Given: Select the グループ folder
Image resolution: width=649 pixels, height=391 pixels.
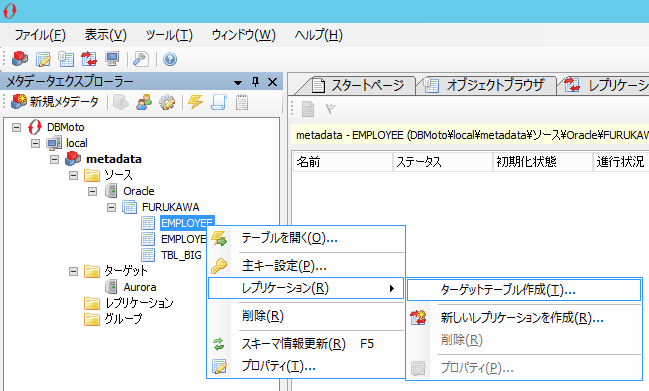Looking at the screenshot, I should pyautogui.click(x=123, y=319).
